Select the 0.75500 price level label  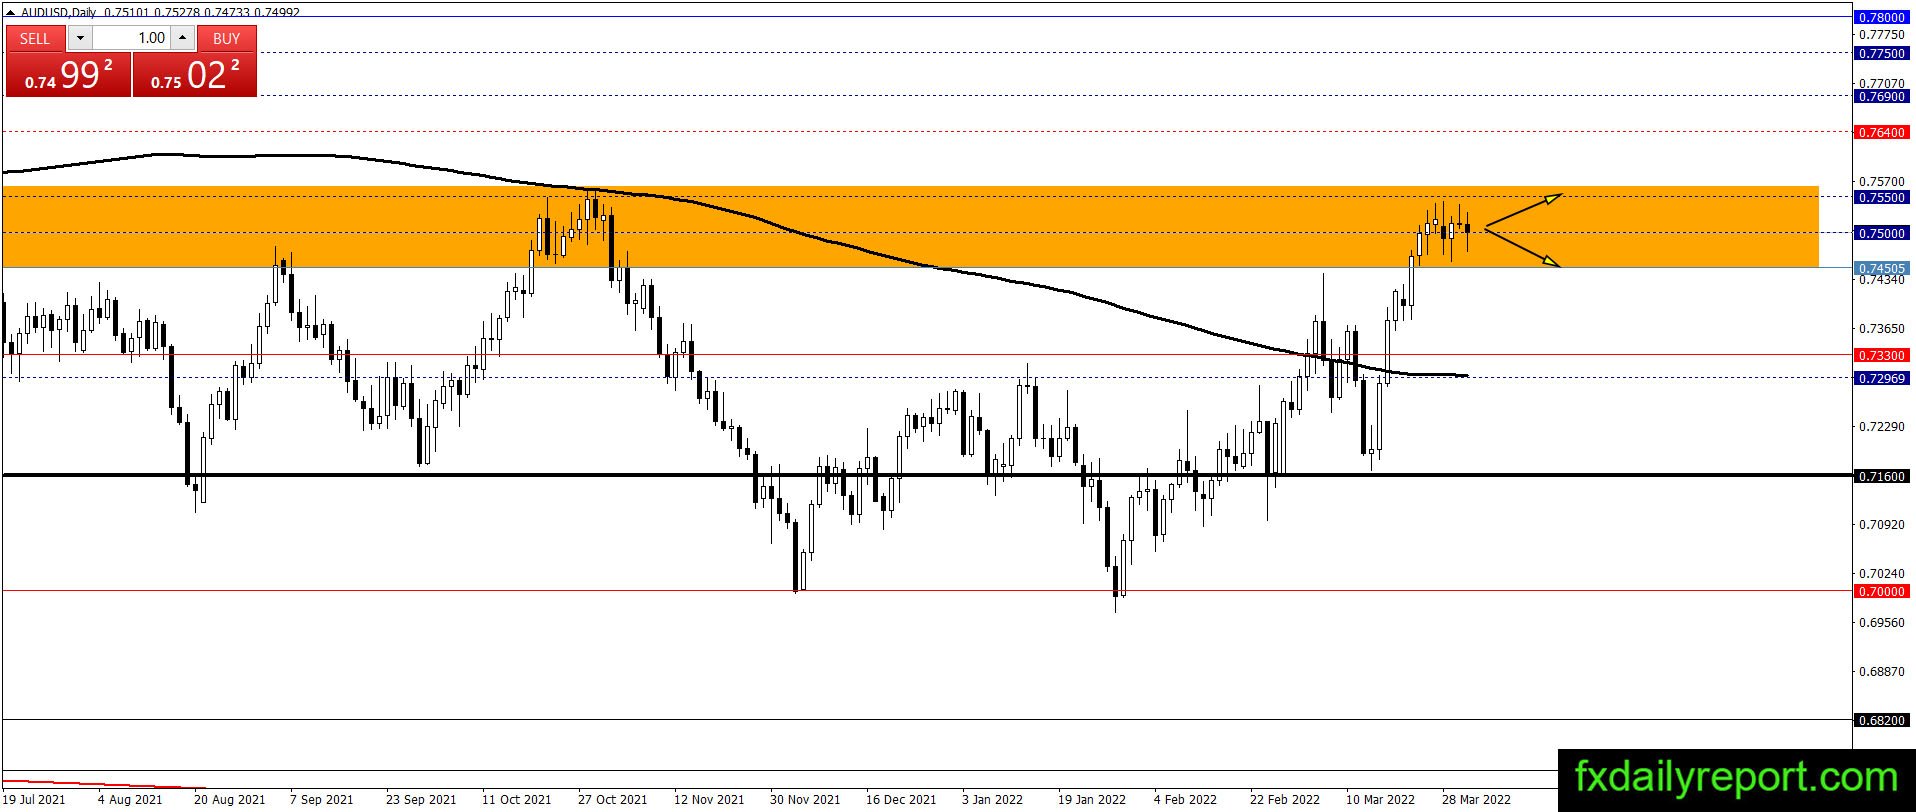(x=1880, y=197)
